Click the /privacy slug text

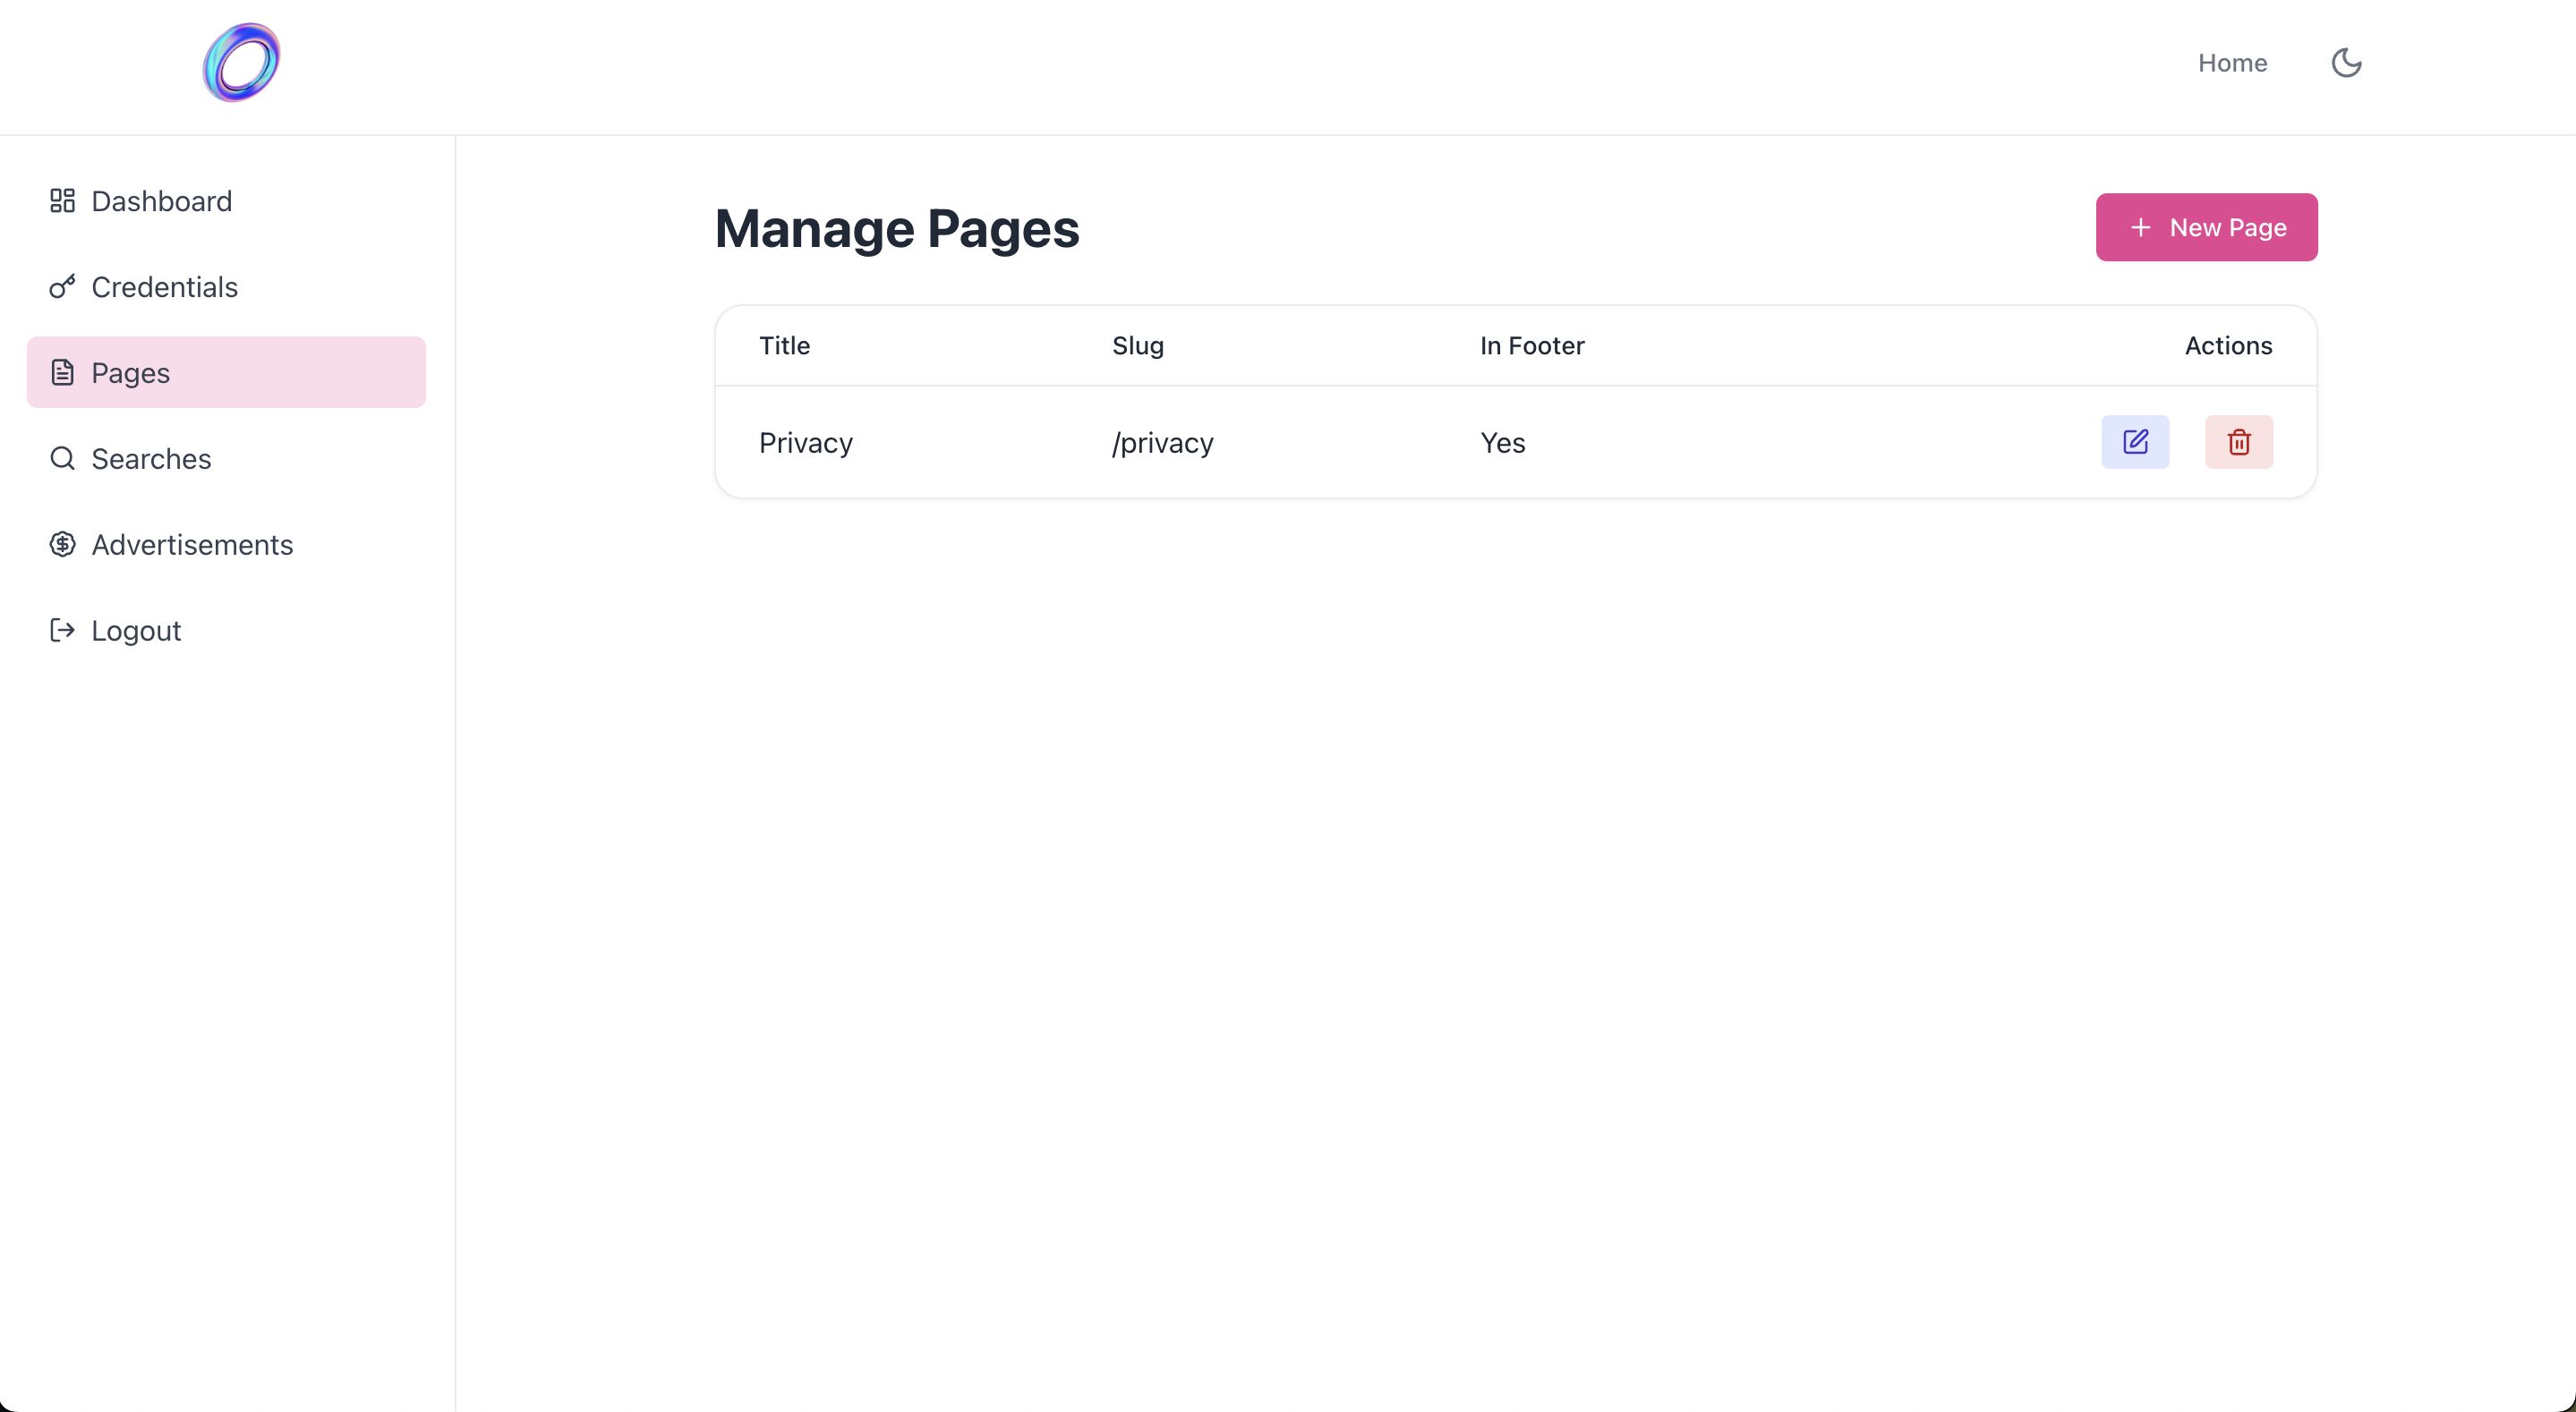coord(1162,443)
